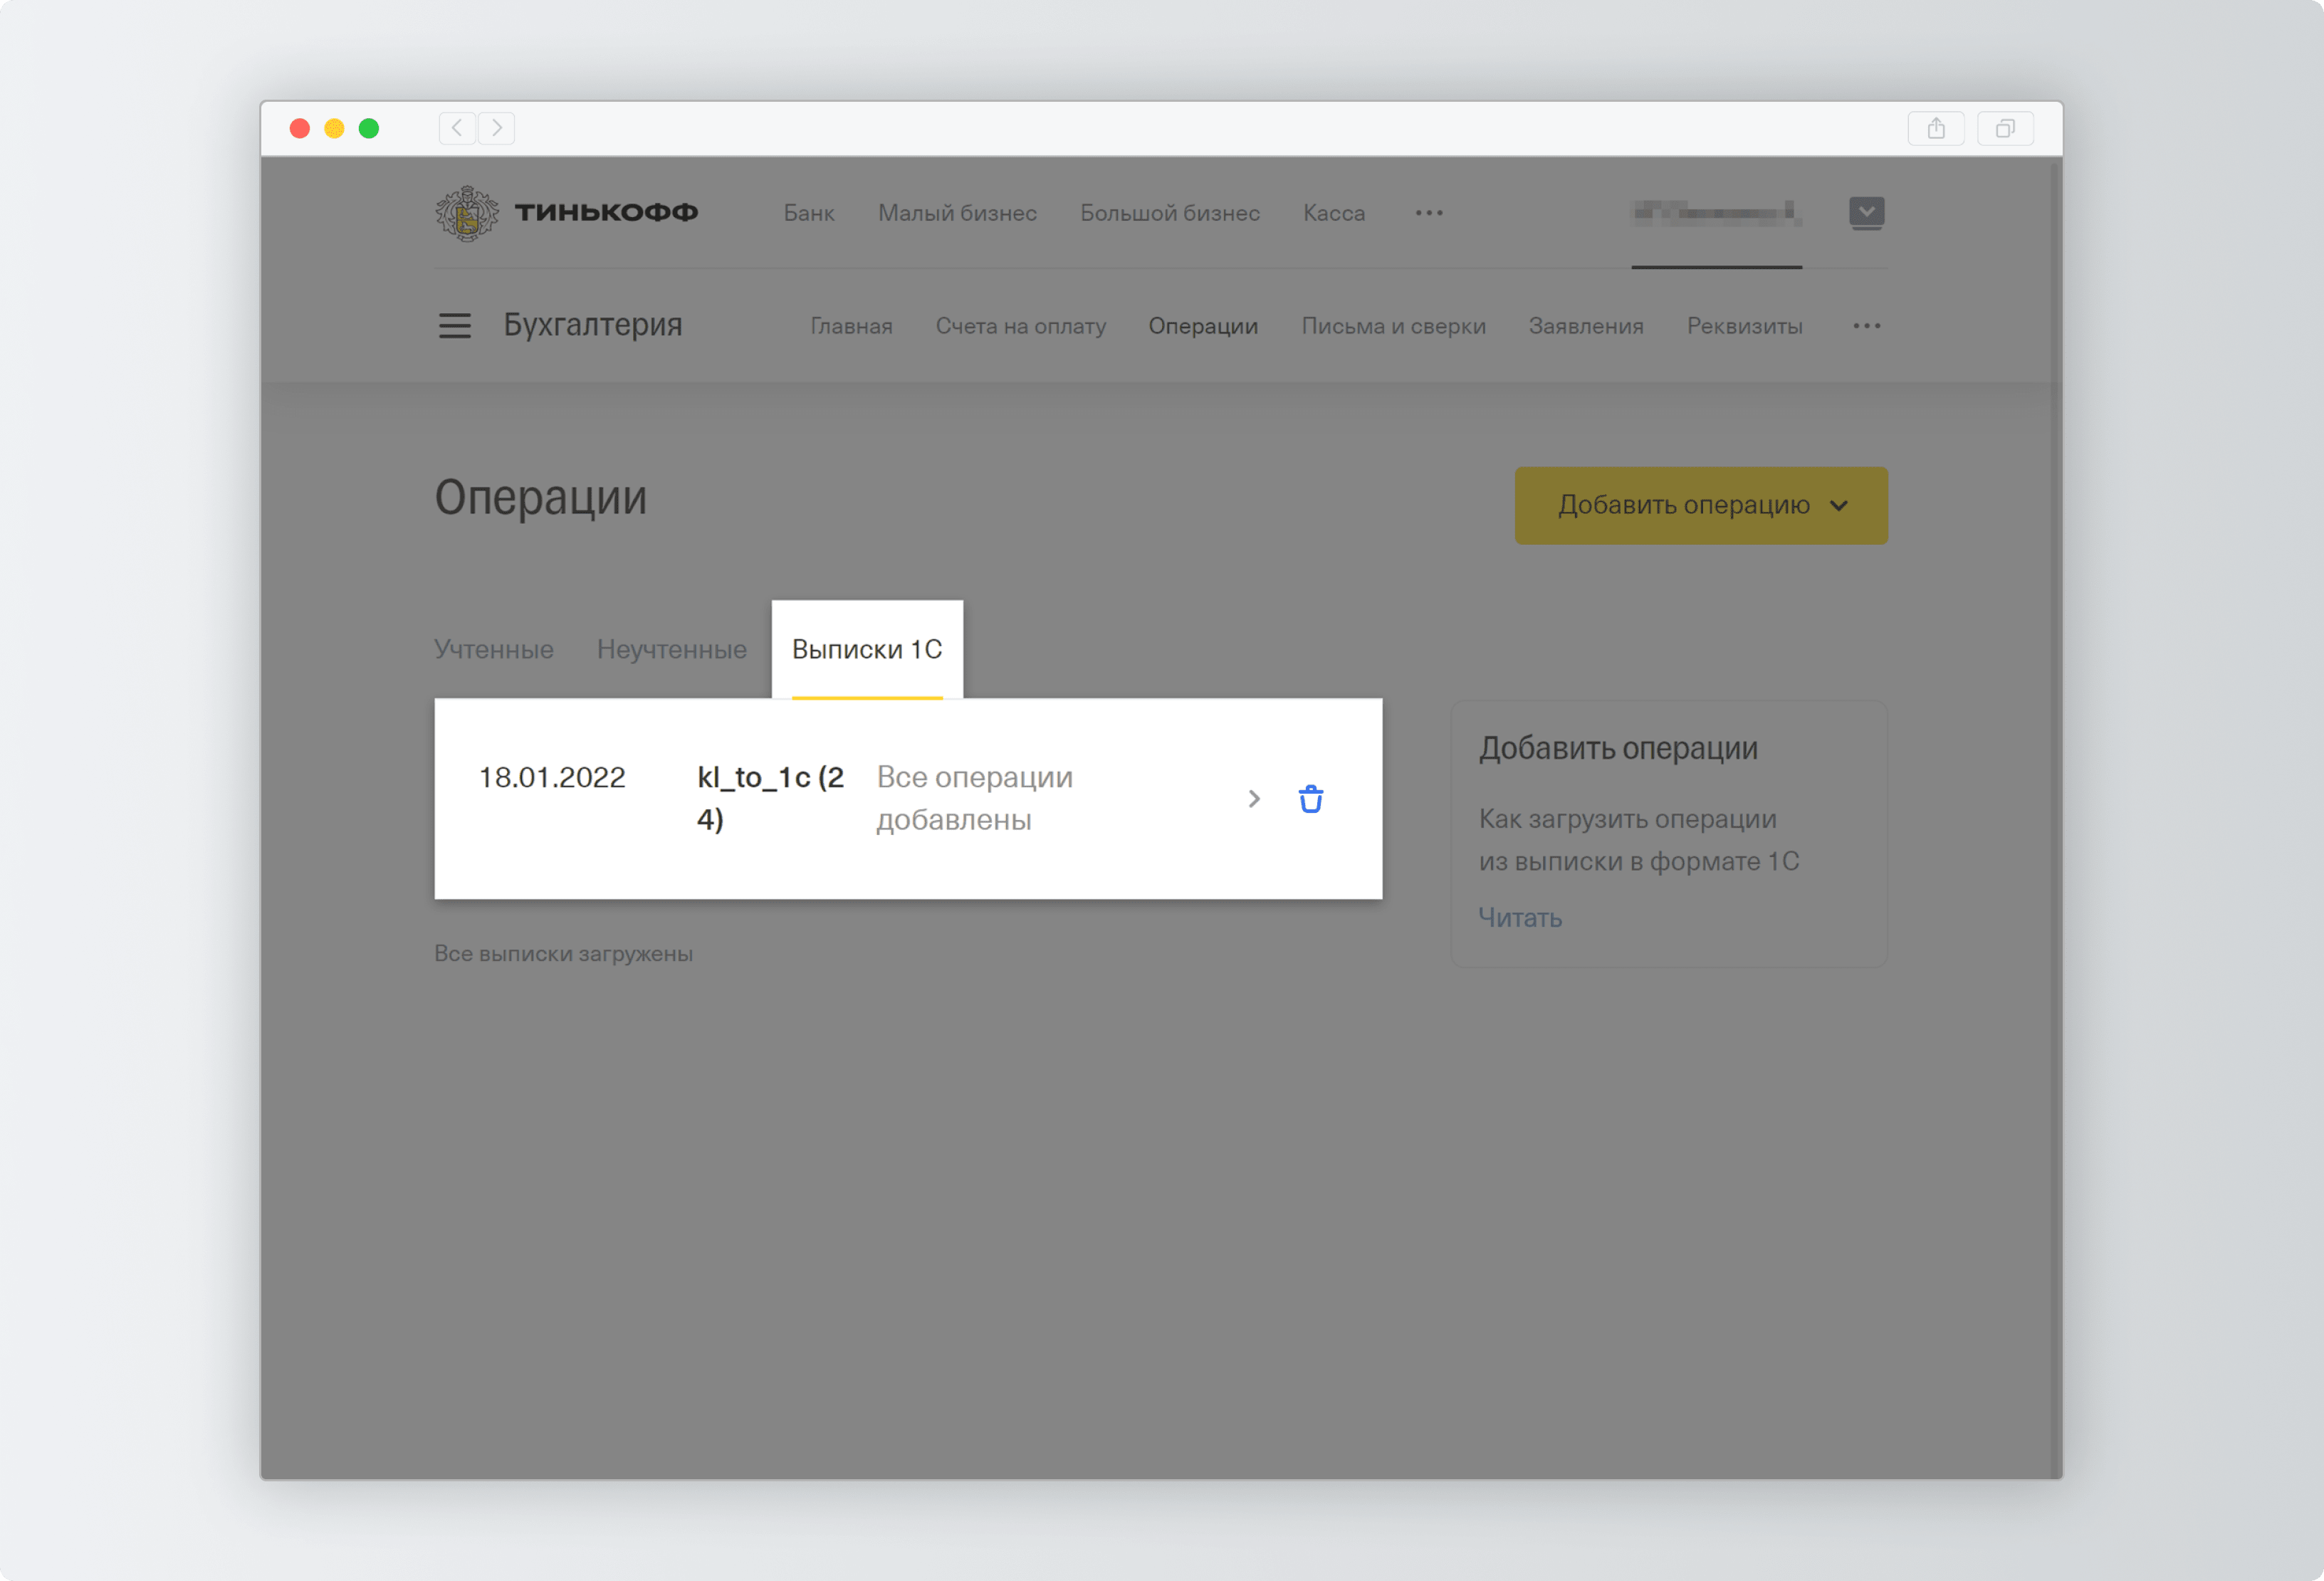Go to Письма и сверки section
Viewport: 2324px width, 1581px height.
point(1393,326)
